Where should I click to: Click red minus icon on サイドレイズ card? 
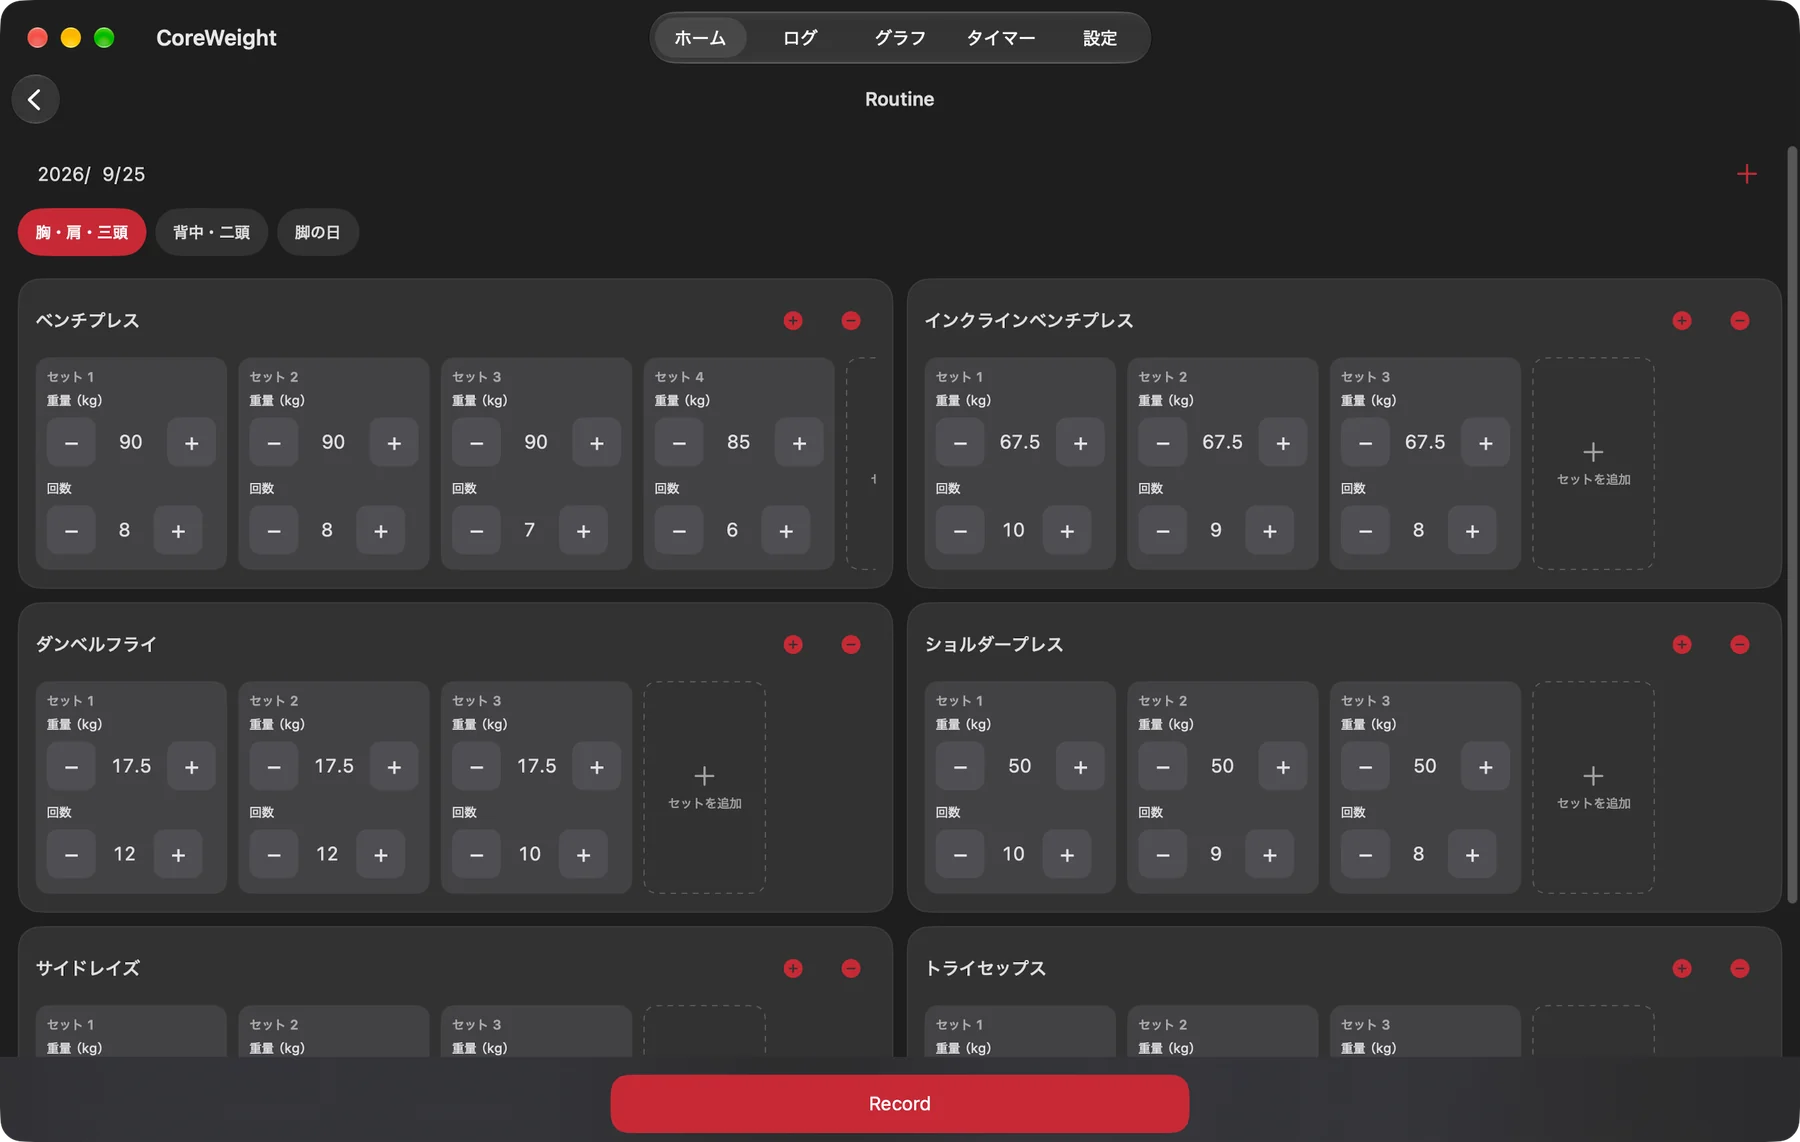pos(851,968)
